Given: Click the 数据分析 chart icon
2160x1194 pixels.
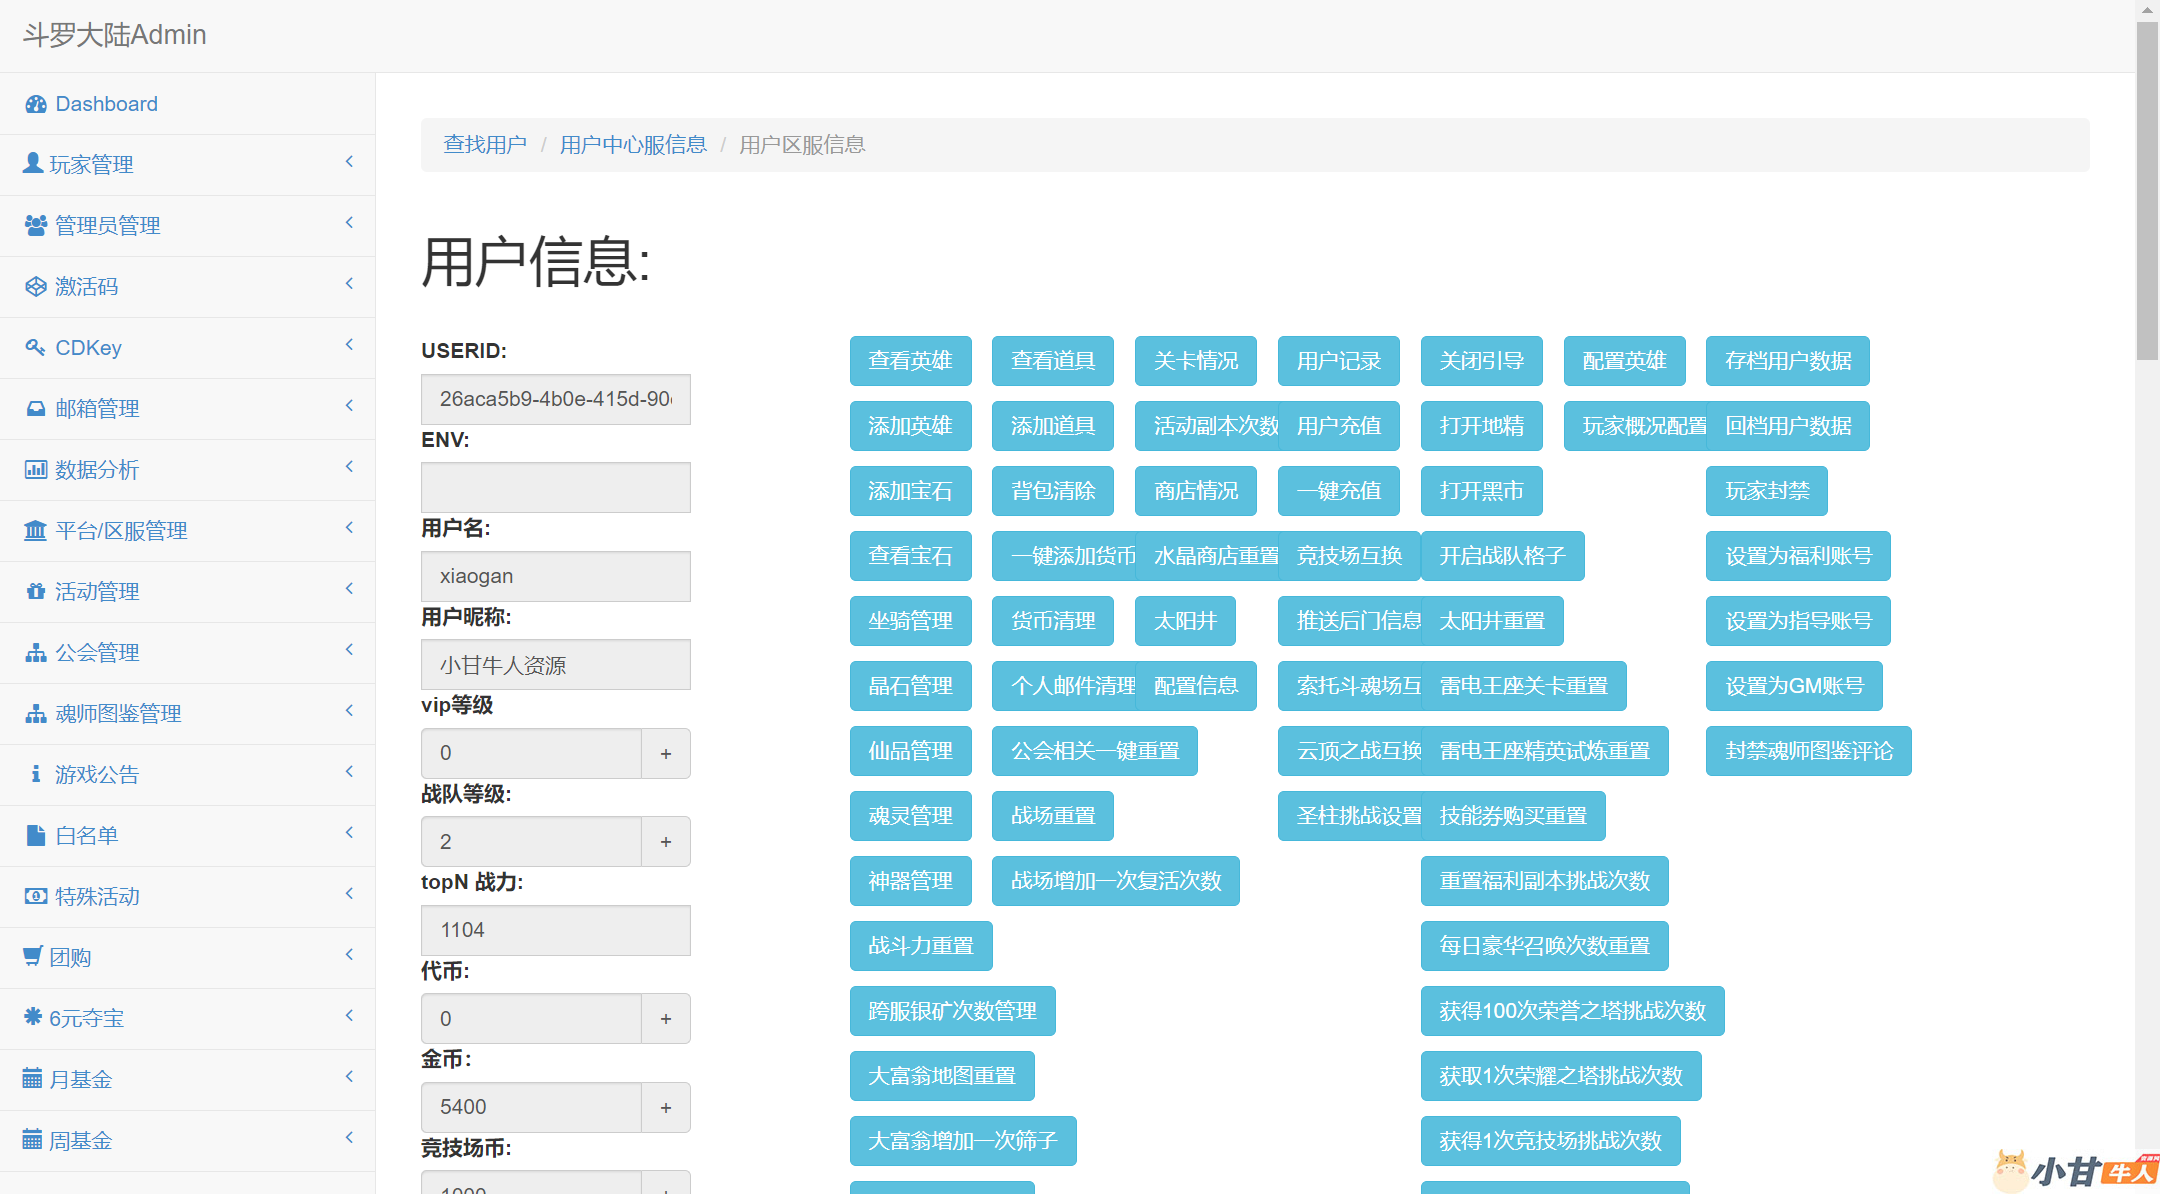Looking at the screenshot, I should [x=36, y=469].
